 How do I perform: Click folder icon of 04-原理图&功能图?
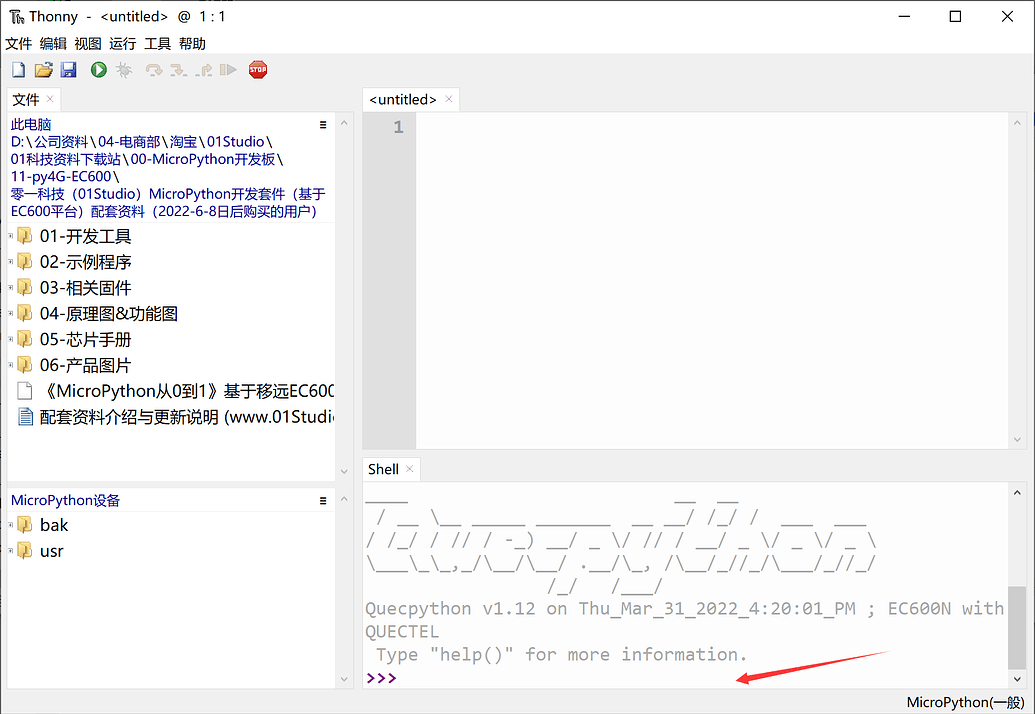click(x=24, y=313)
